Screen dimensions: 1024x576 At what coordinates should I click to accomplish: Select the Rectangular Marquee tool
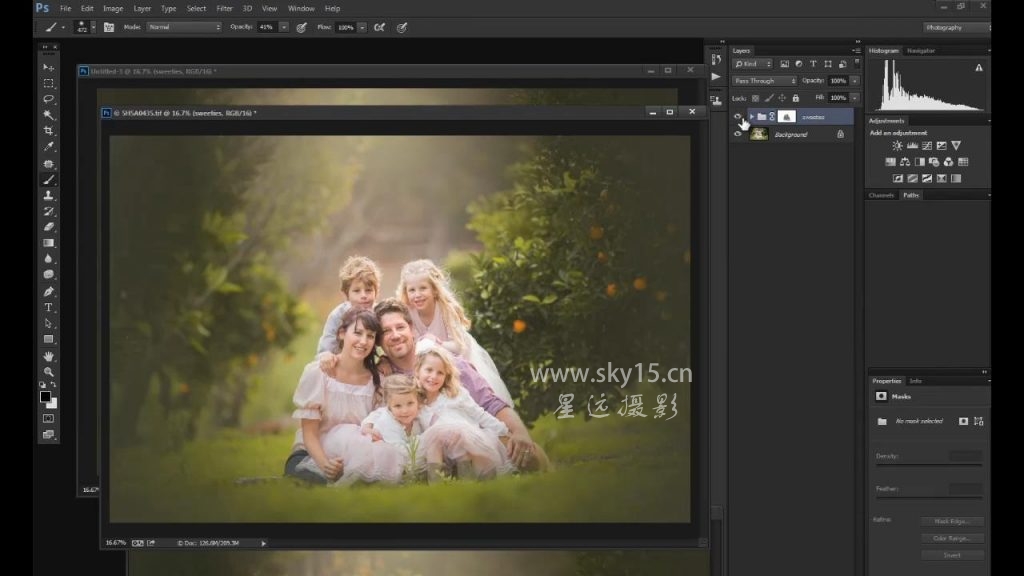pos(48,84)
